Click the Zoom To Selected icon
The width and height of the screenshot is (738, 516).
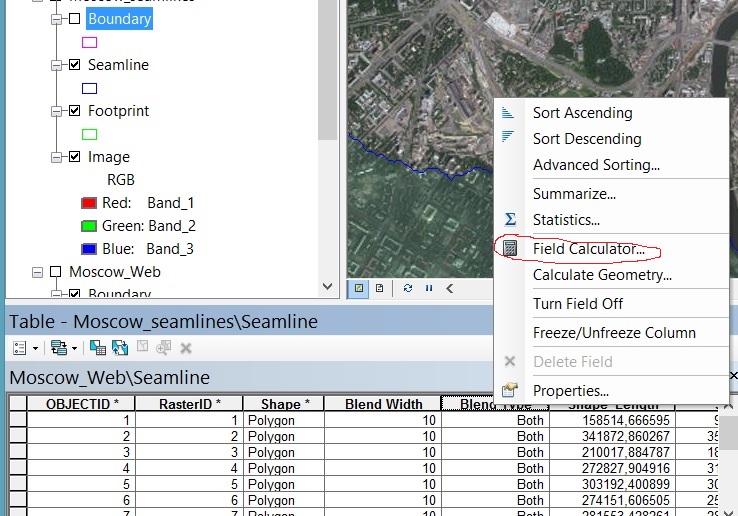163,348
